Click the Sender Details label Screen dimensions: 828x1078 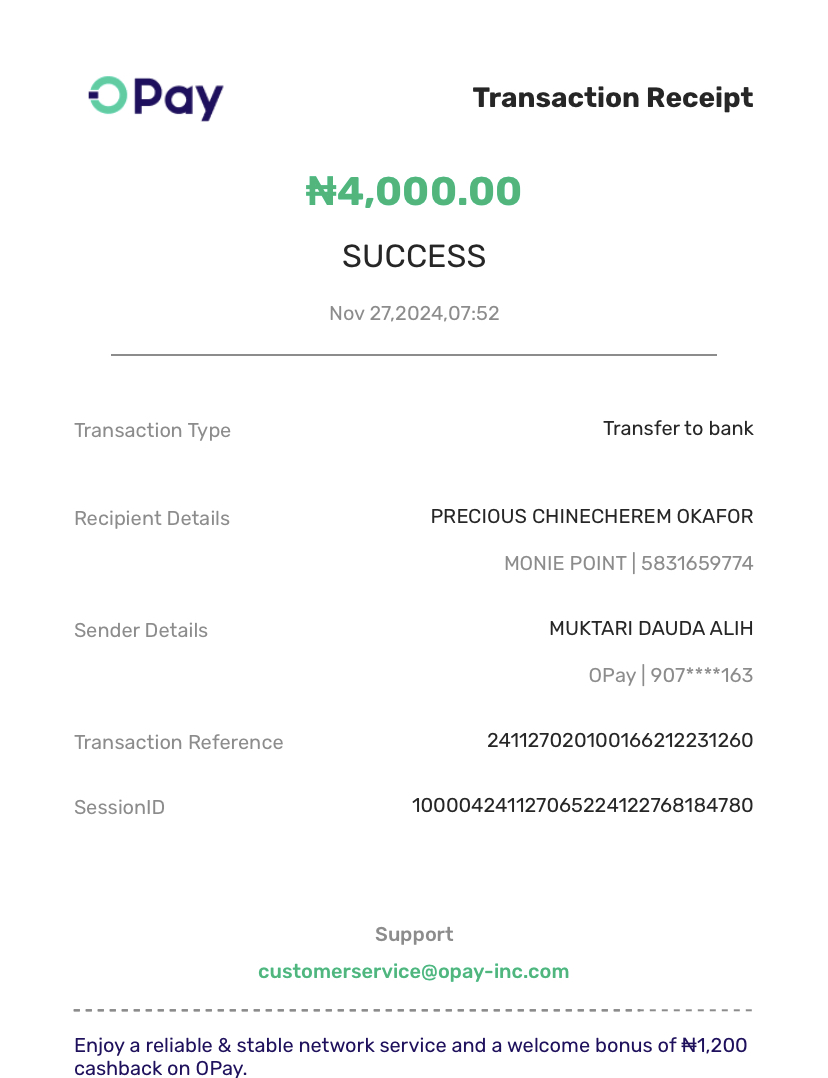coord(141,631)
